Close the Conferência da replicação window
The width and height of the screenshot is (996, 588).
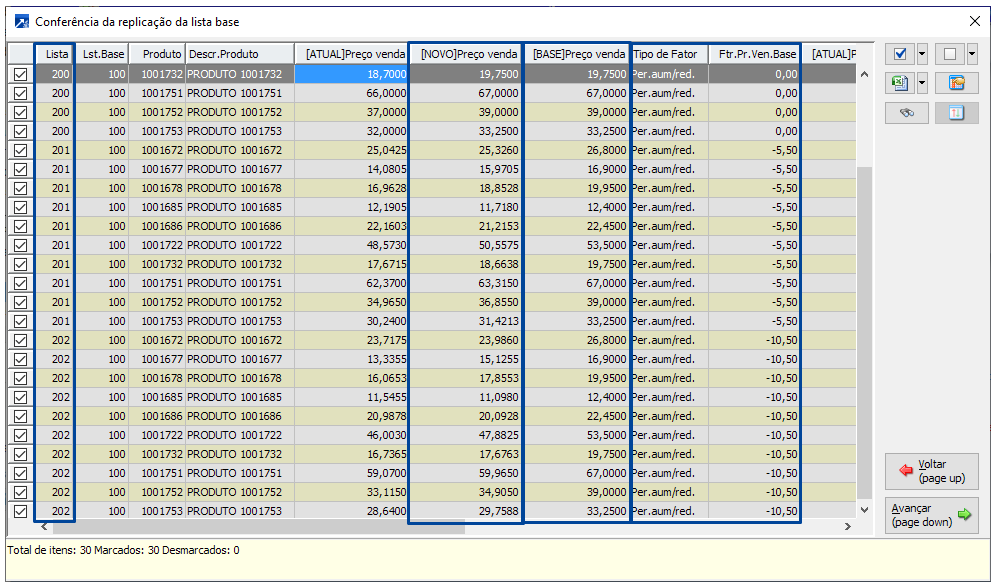[x=975, y=21]
